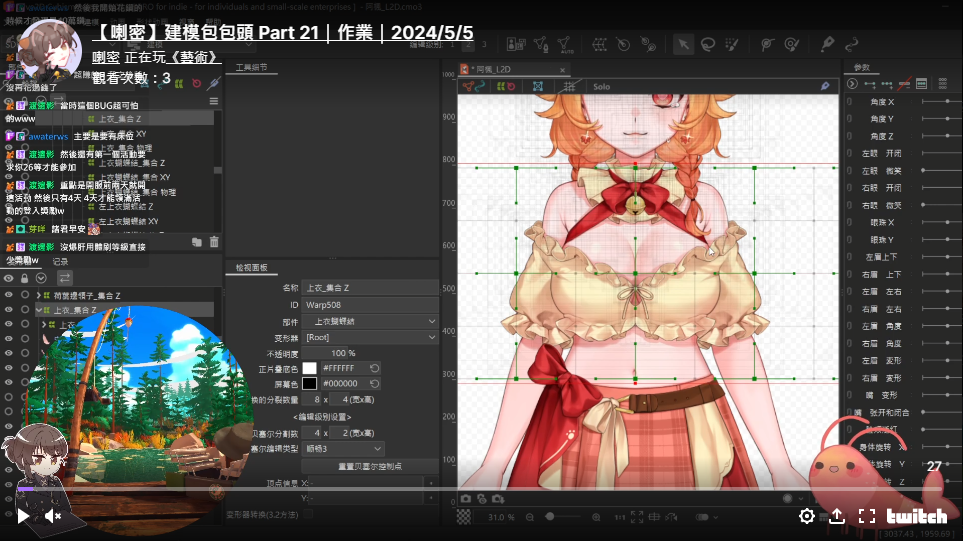This screenshot has height=541, width=963.
Task: Select edit level 2 button
Action: click(x=468, y=44)
